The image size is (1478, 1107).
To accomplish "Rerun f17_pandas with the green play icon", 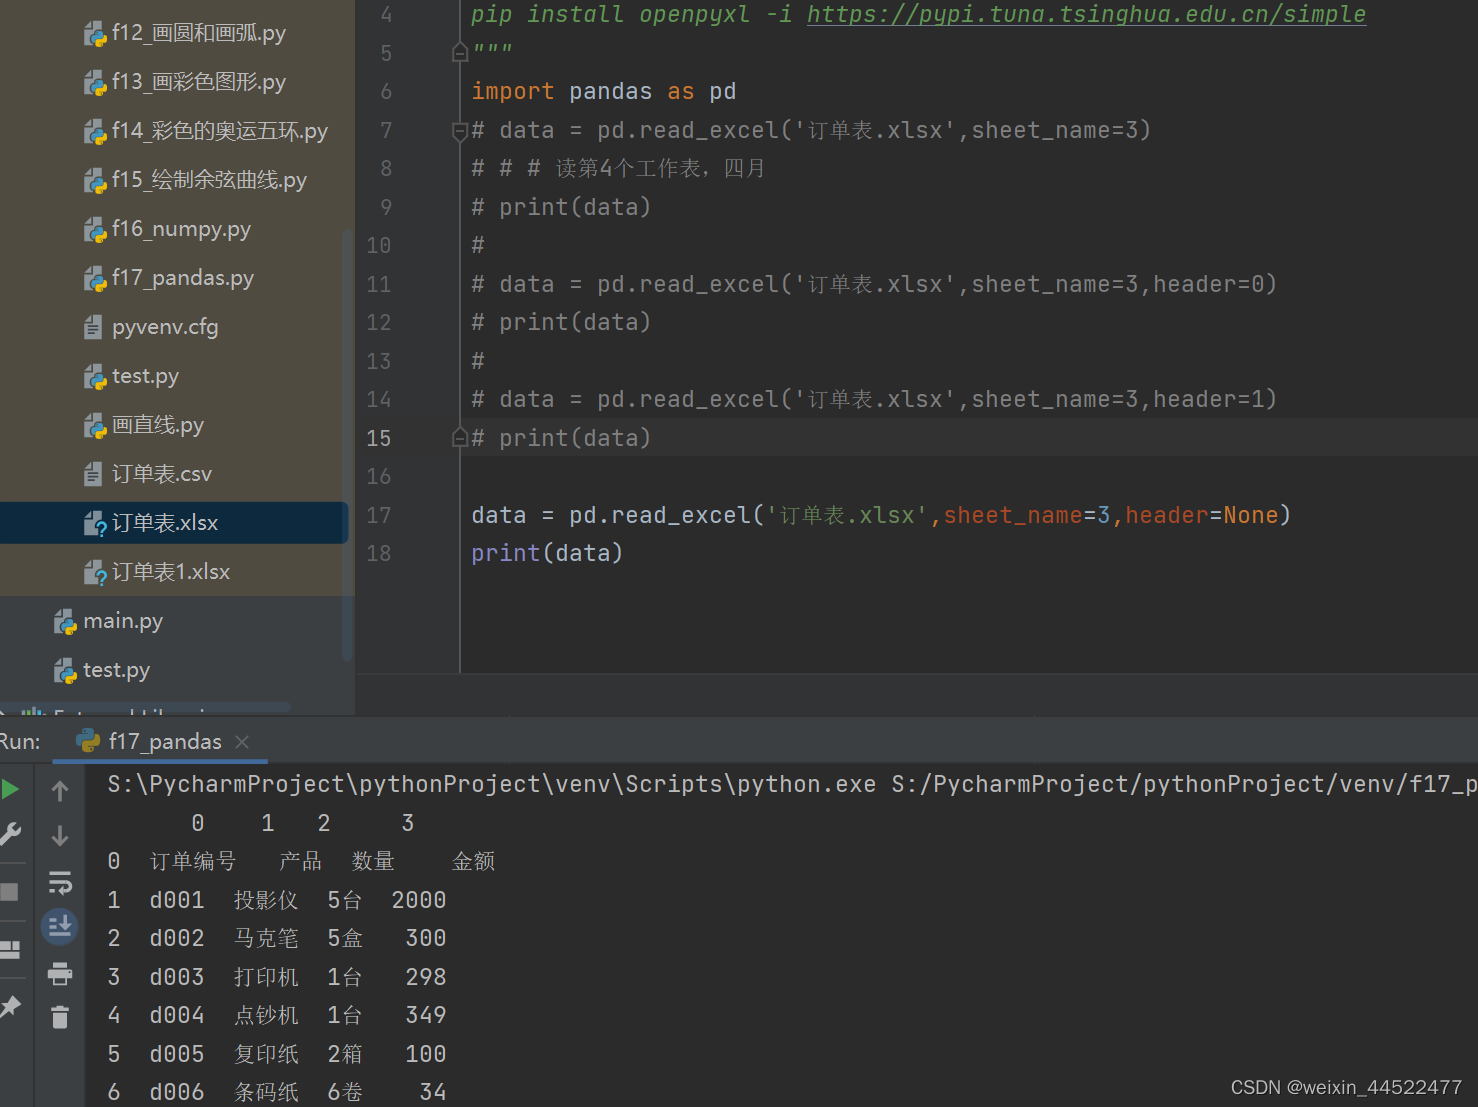I will point(10,789).
